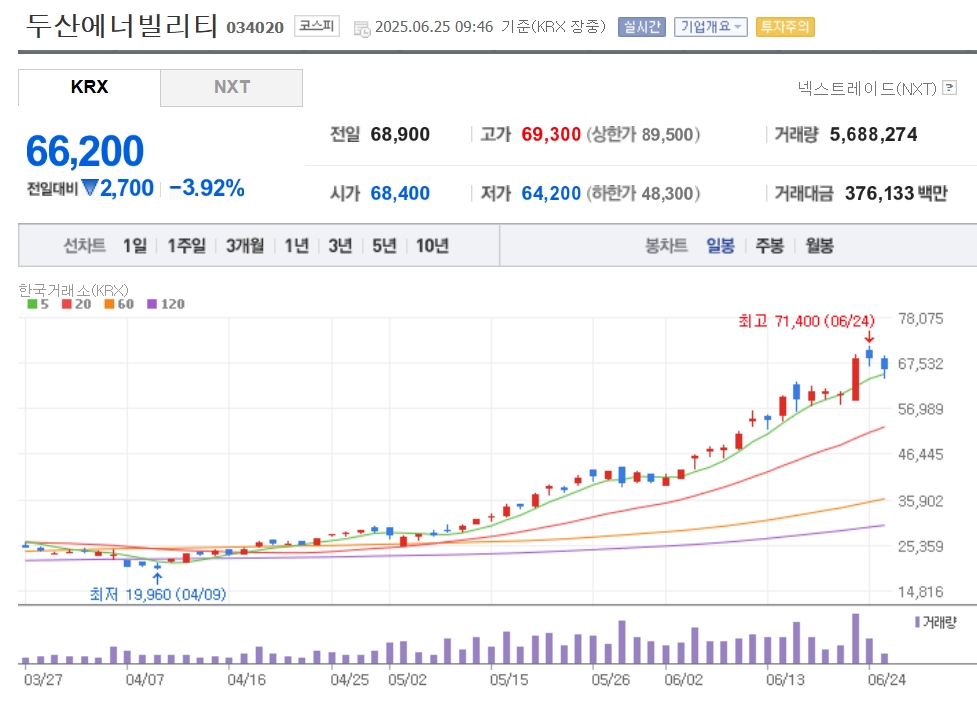Click the current price 66,200

85,151
